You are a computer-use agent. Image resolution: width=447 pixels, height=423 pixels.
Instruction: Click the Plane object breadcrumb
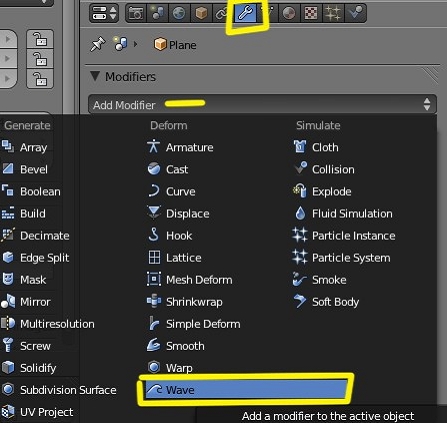(175, 45)
